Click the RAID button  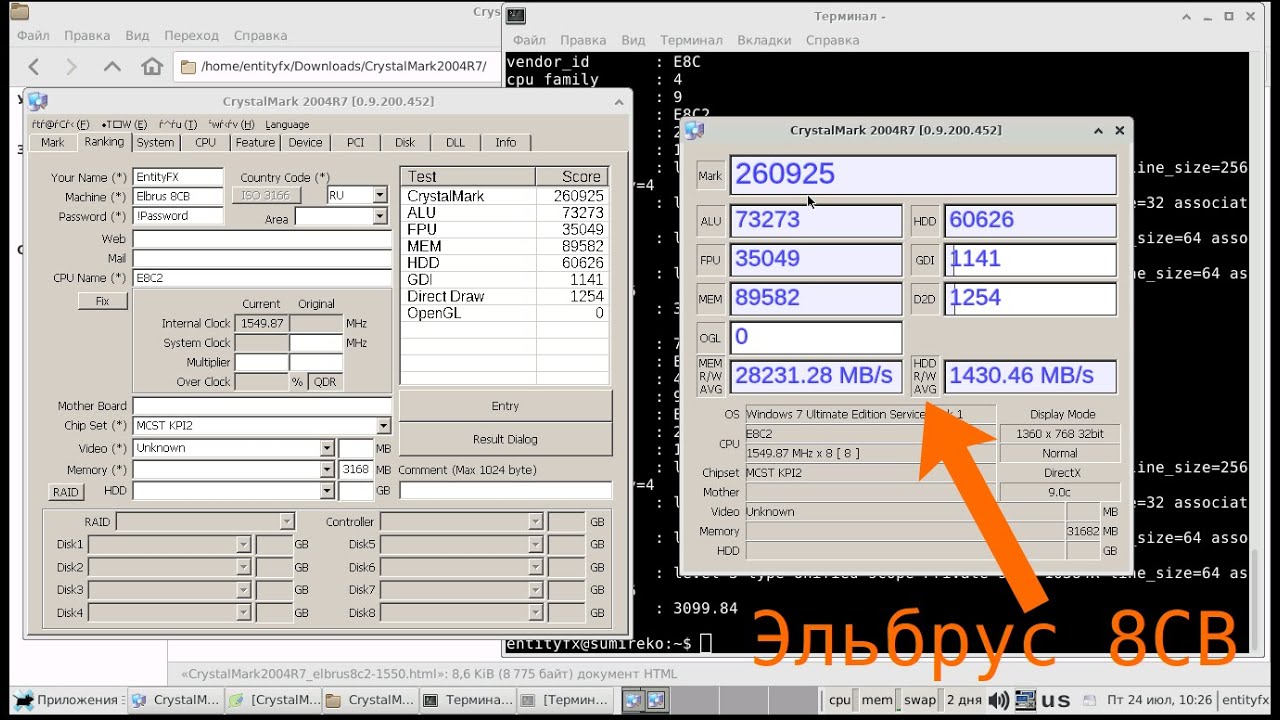pos(66,492)
